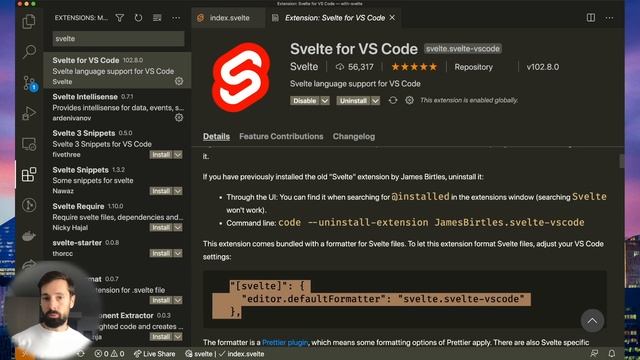
Task: Click index.svelte status bar entry
Action: click(x=242, y=354)
